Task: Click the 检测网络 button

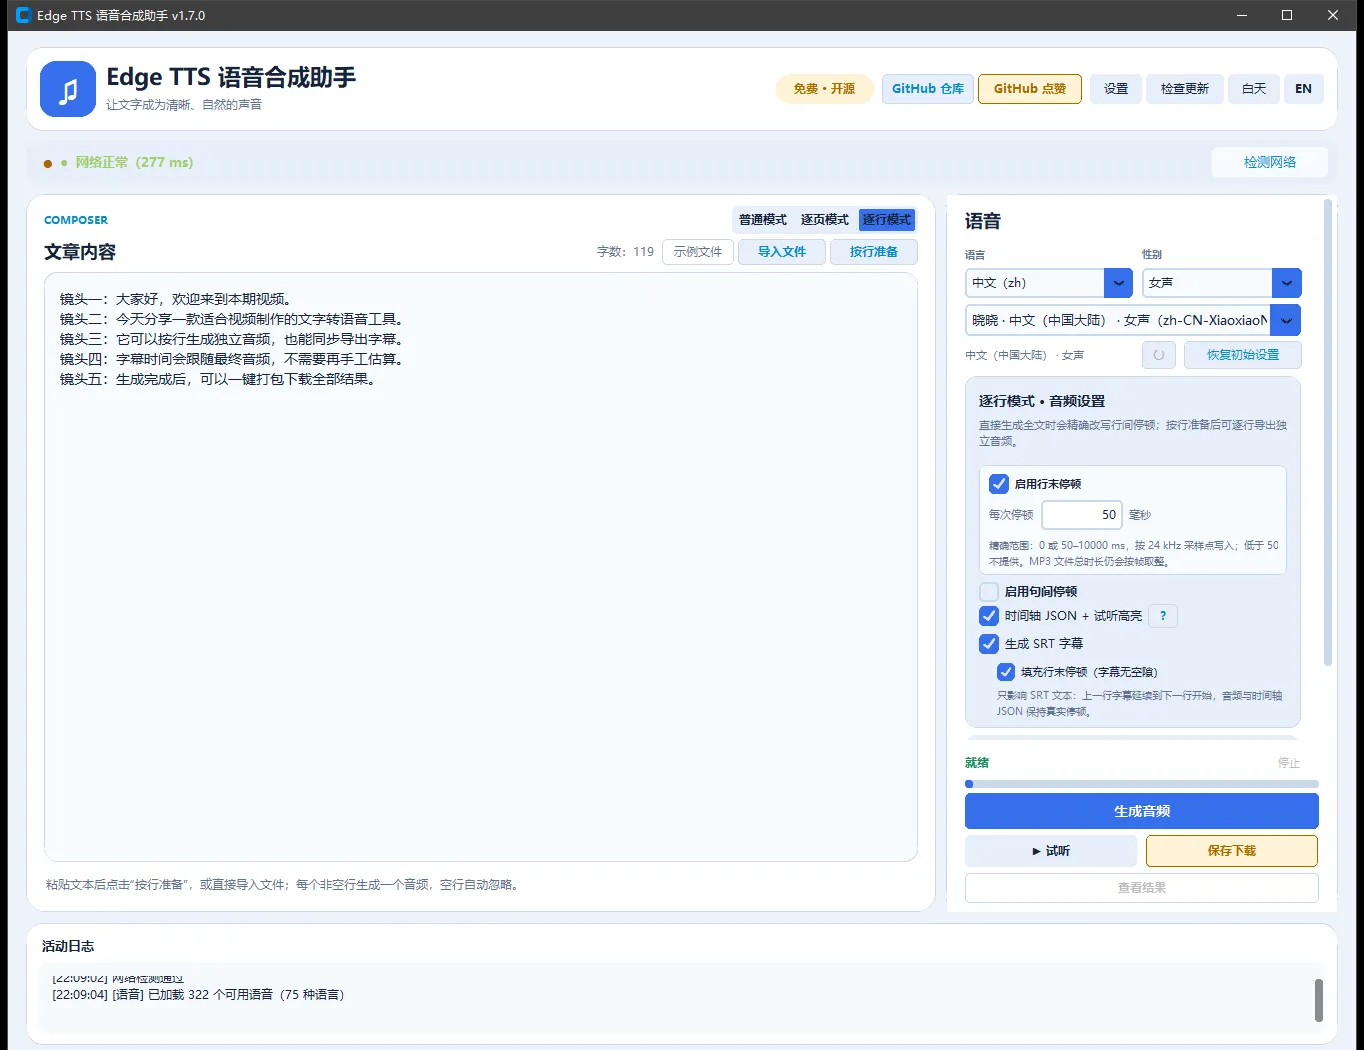Action: click(1270, 162)
